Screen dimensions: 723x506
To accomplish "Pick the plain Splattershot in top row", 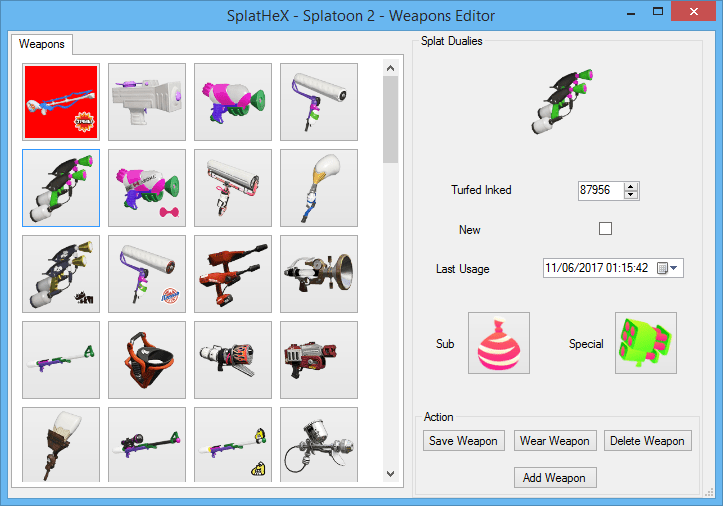I will 233,102.
